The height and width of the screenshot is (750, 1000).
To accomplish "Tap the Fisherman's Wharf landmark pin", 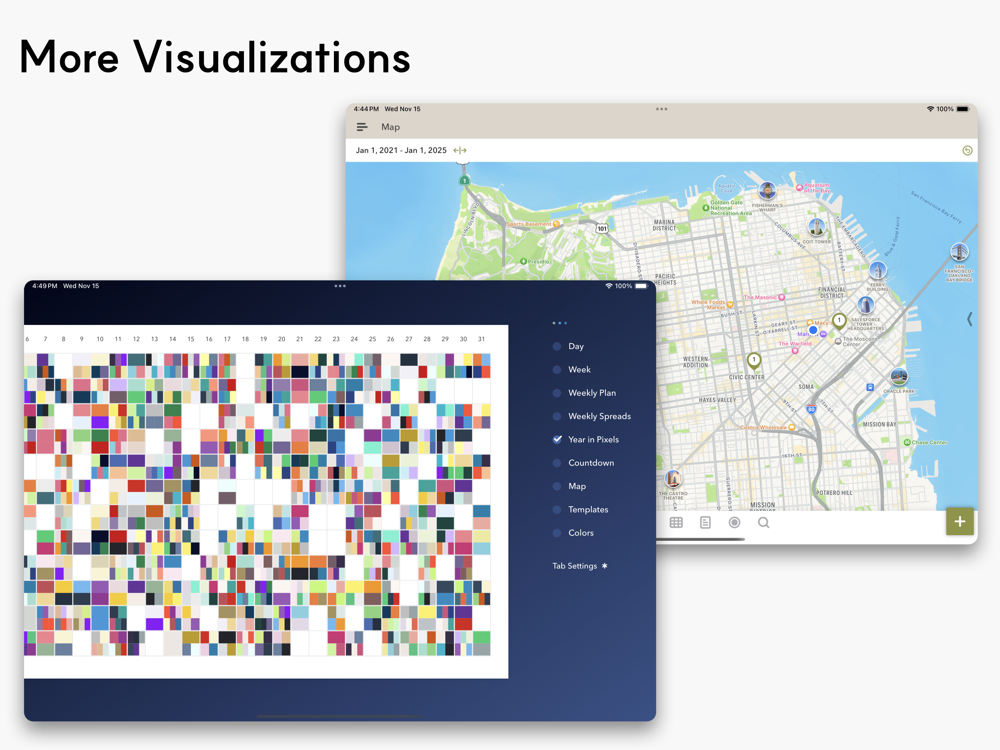I will click(767, 190).
